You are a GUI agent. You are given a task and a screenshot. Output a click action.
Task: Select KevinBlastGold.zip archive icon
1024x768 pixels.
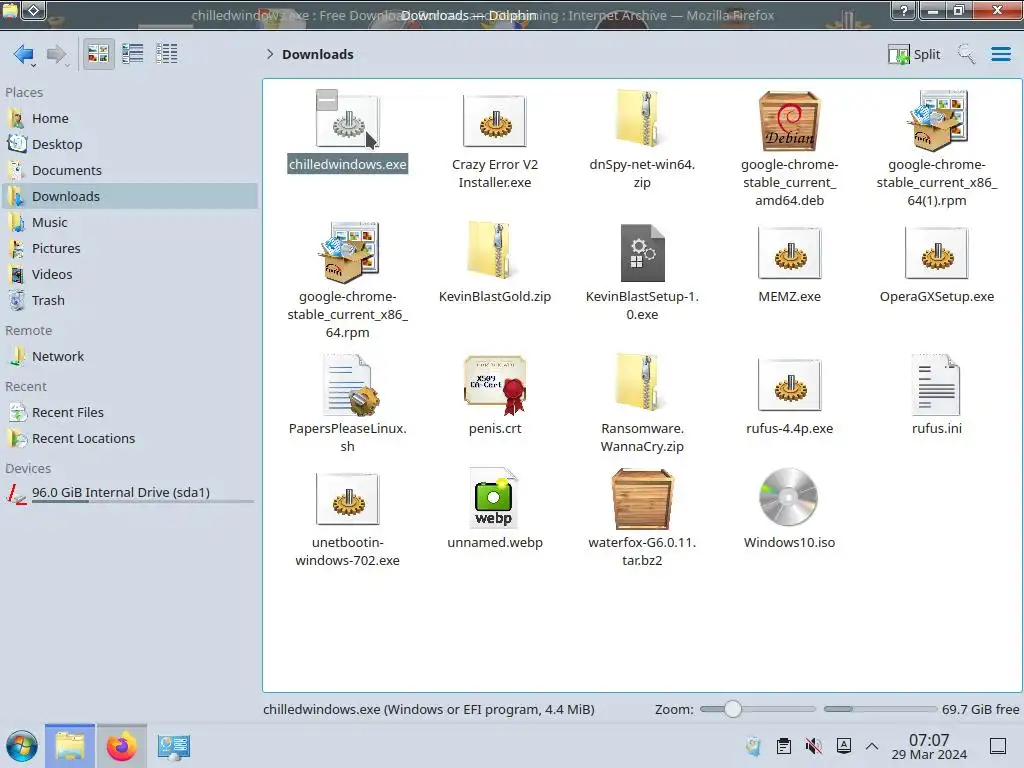pos(494,250)
